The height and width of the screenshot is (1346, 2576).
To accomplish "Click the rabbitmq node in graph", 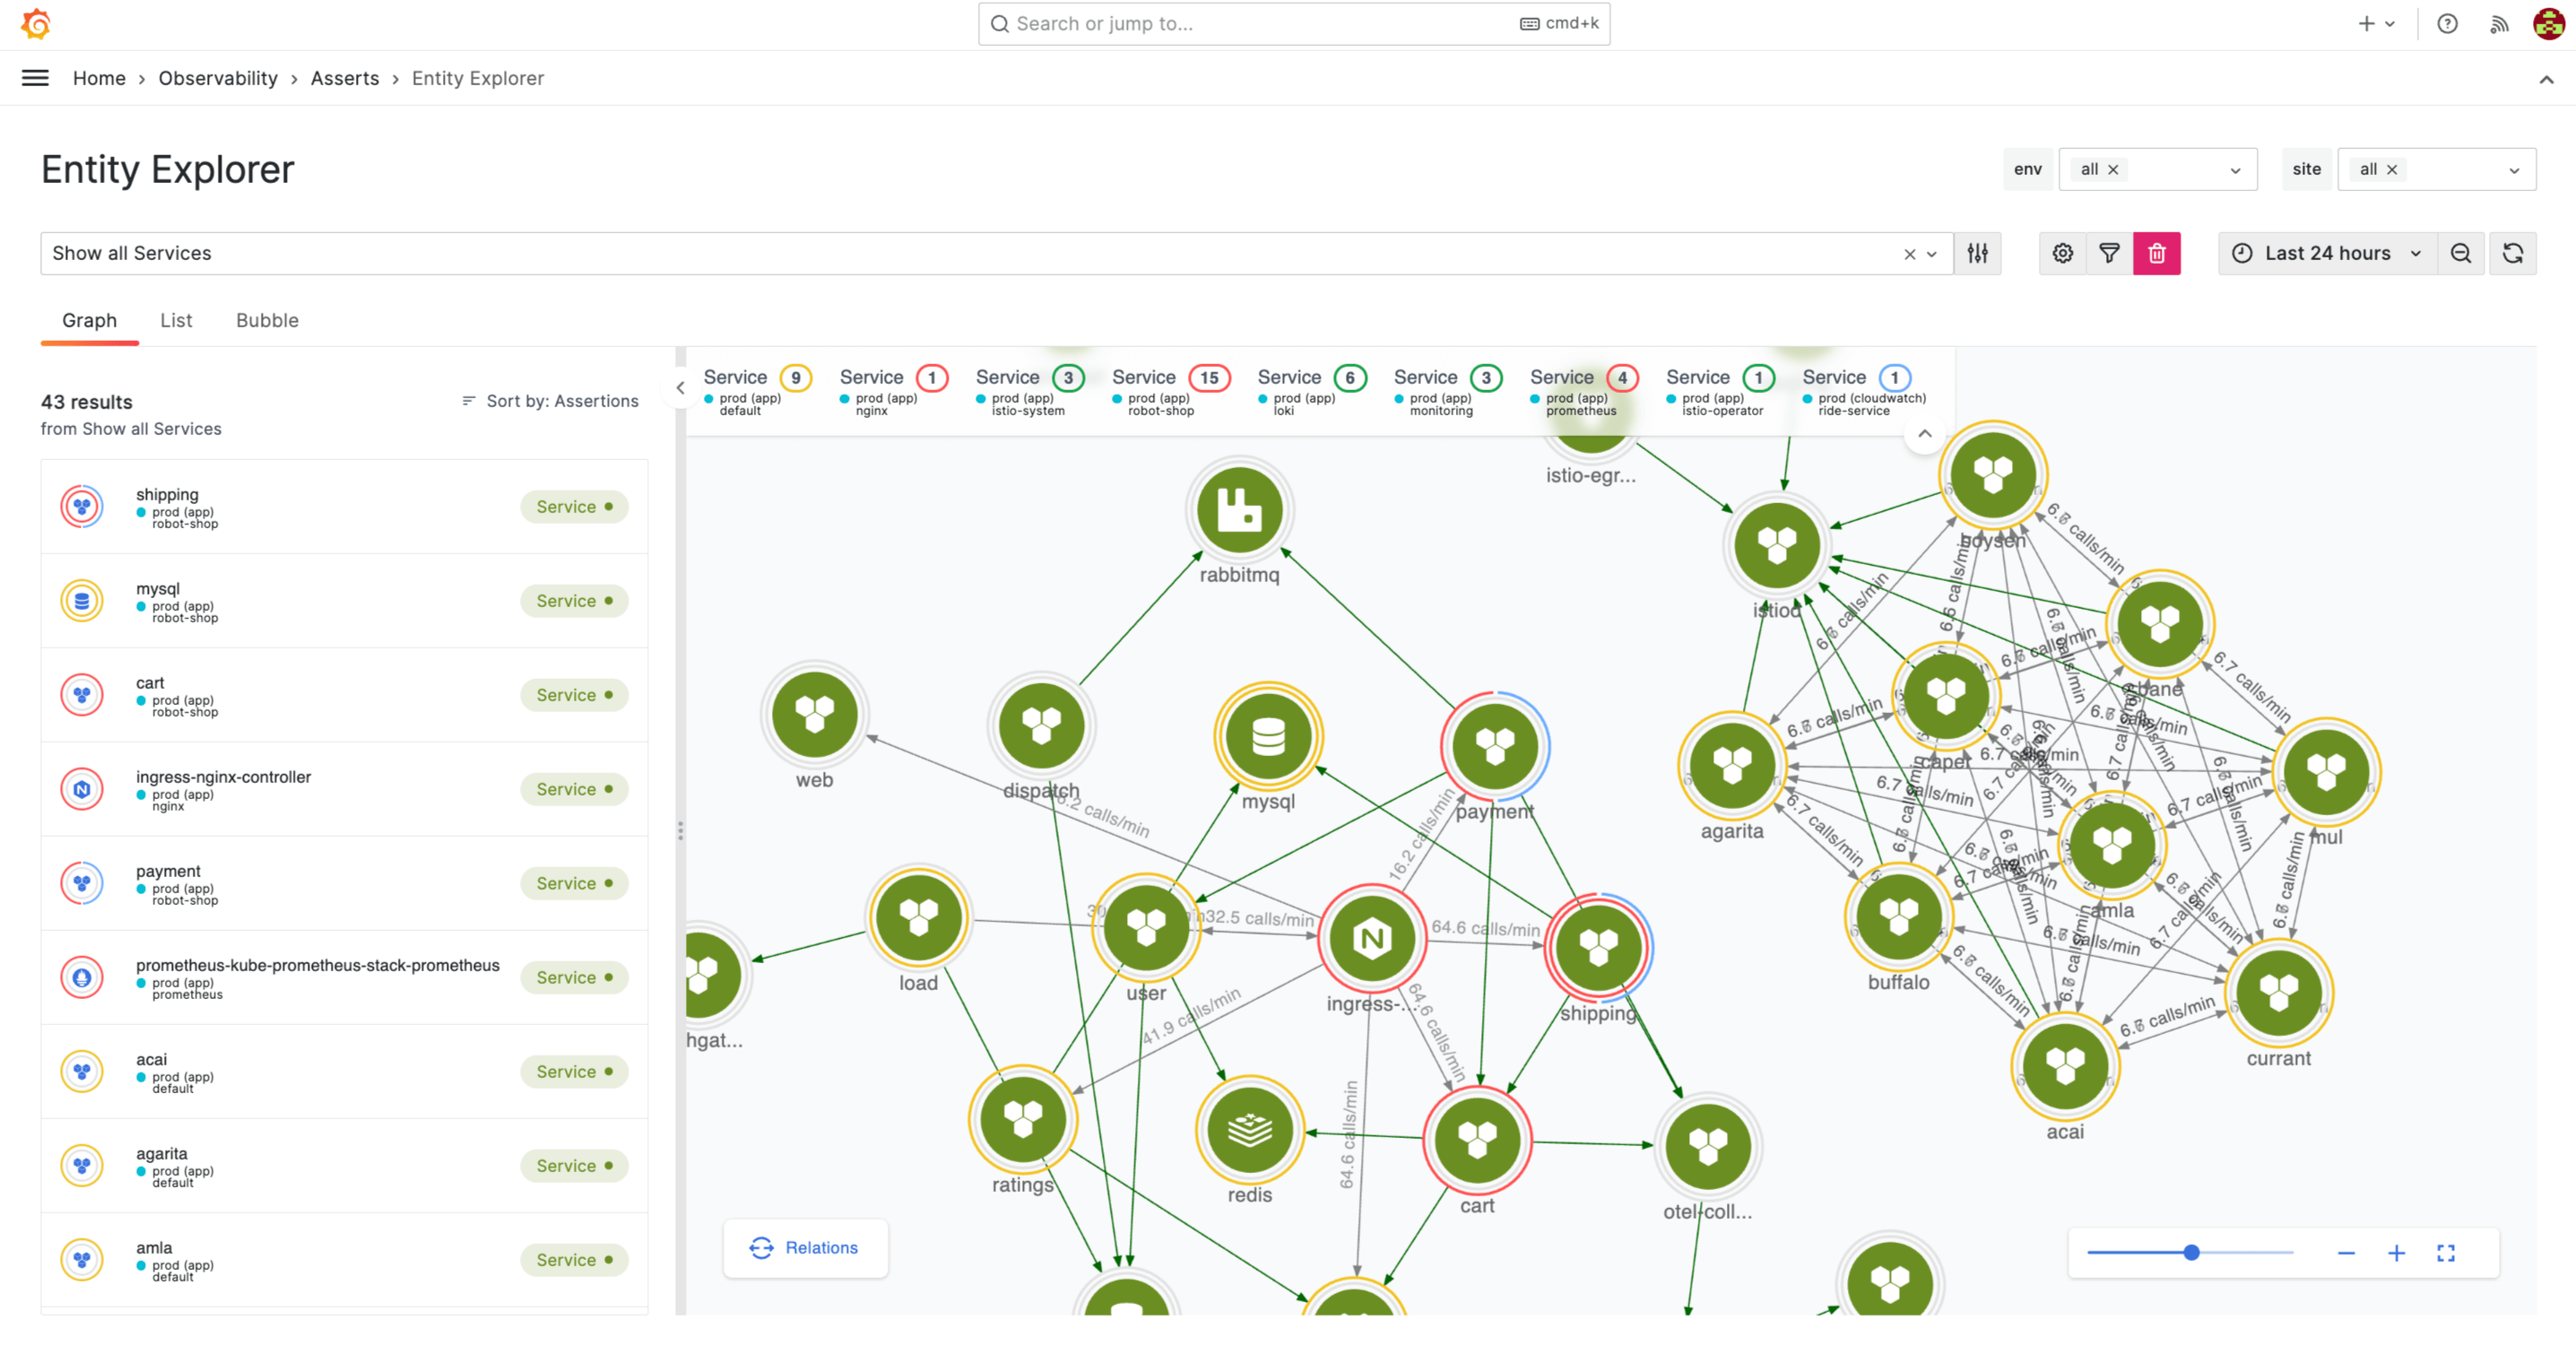I will pos(1239,510).
